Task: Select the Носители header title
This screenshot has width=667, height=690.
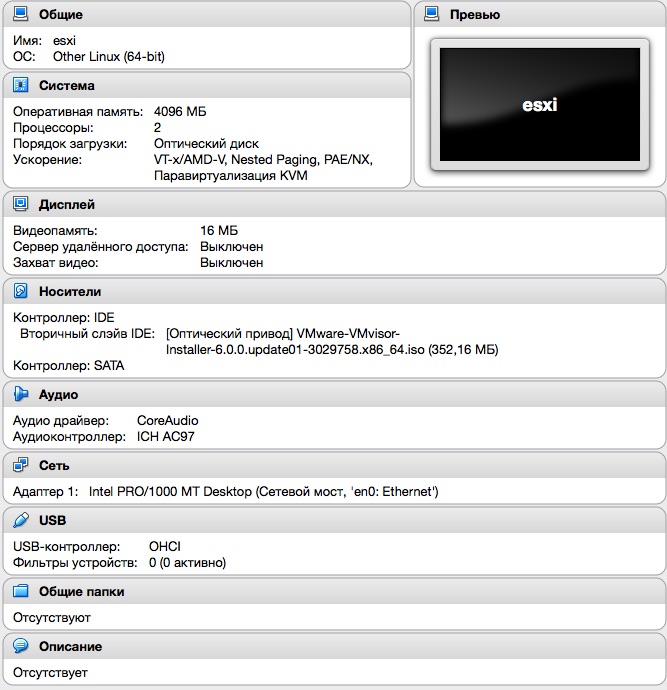Action: pos(70,292)
